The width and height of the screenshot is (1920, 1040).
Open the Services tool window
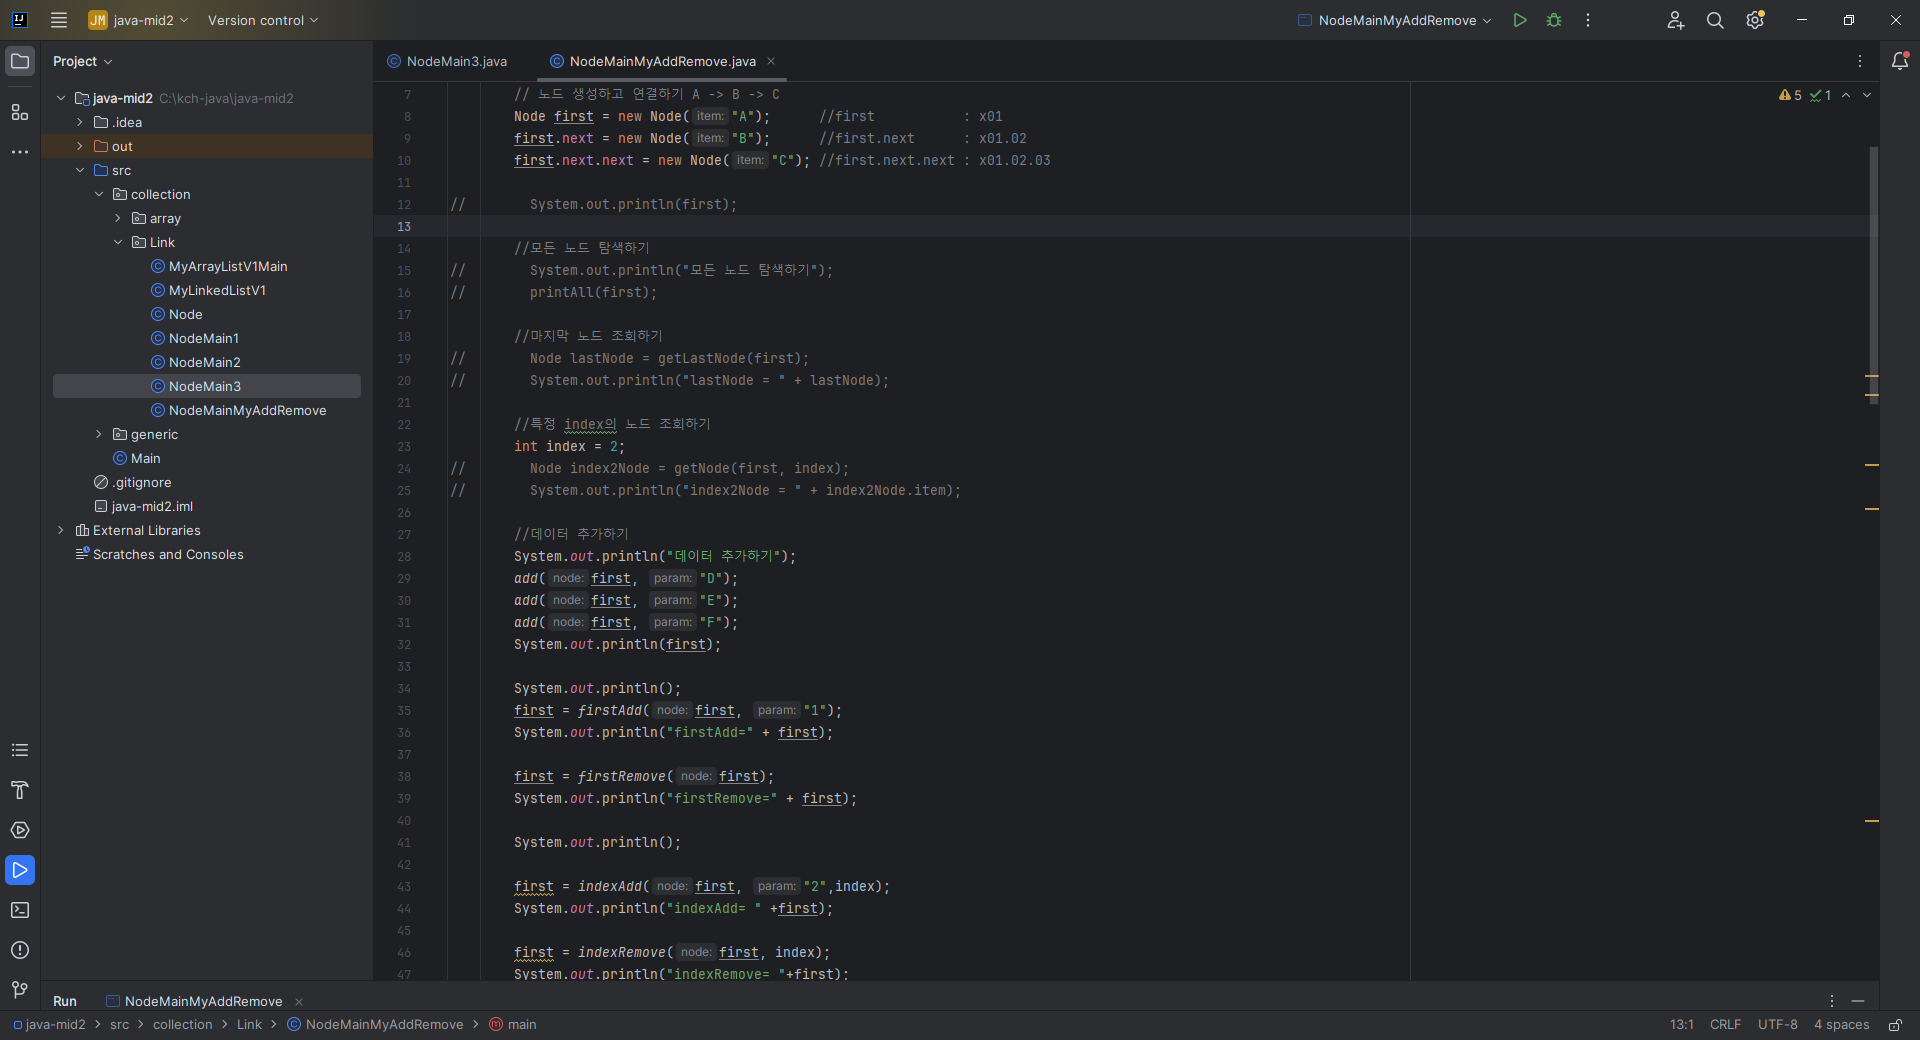tap(20, 830)
